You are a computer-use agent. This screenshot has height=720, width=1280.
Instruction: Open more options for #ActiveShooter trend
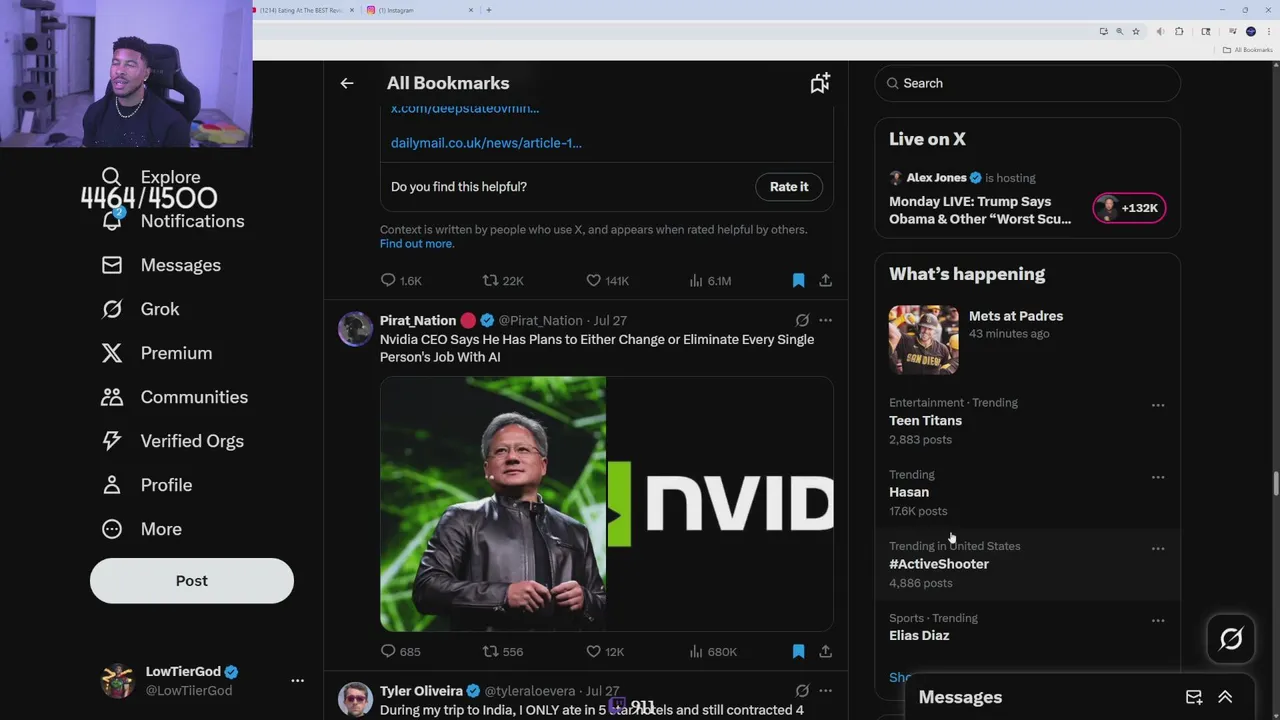click(x=1158, y=549)
